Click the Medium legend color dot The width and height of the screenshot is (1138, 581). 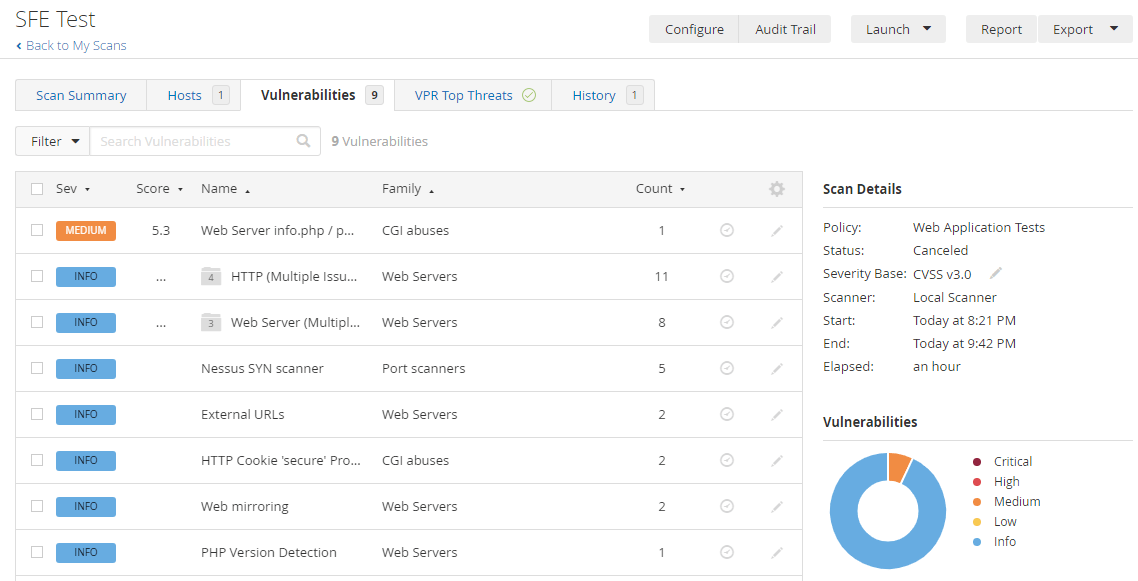pos(977,502)
